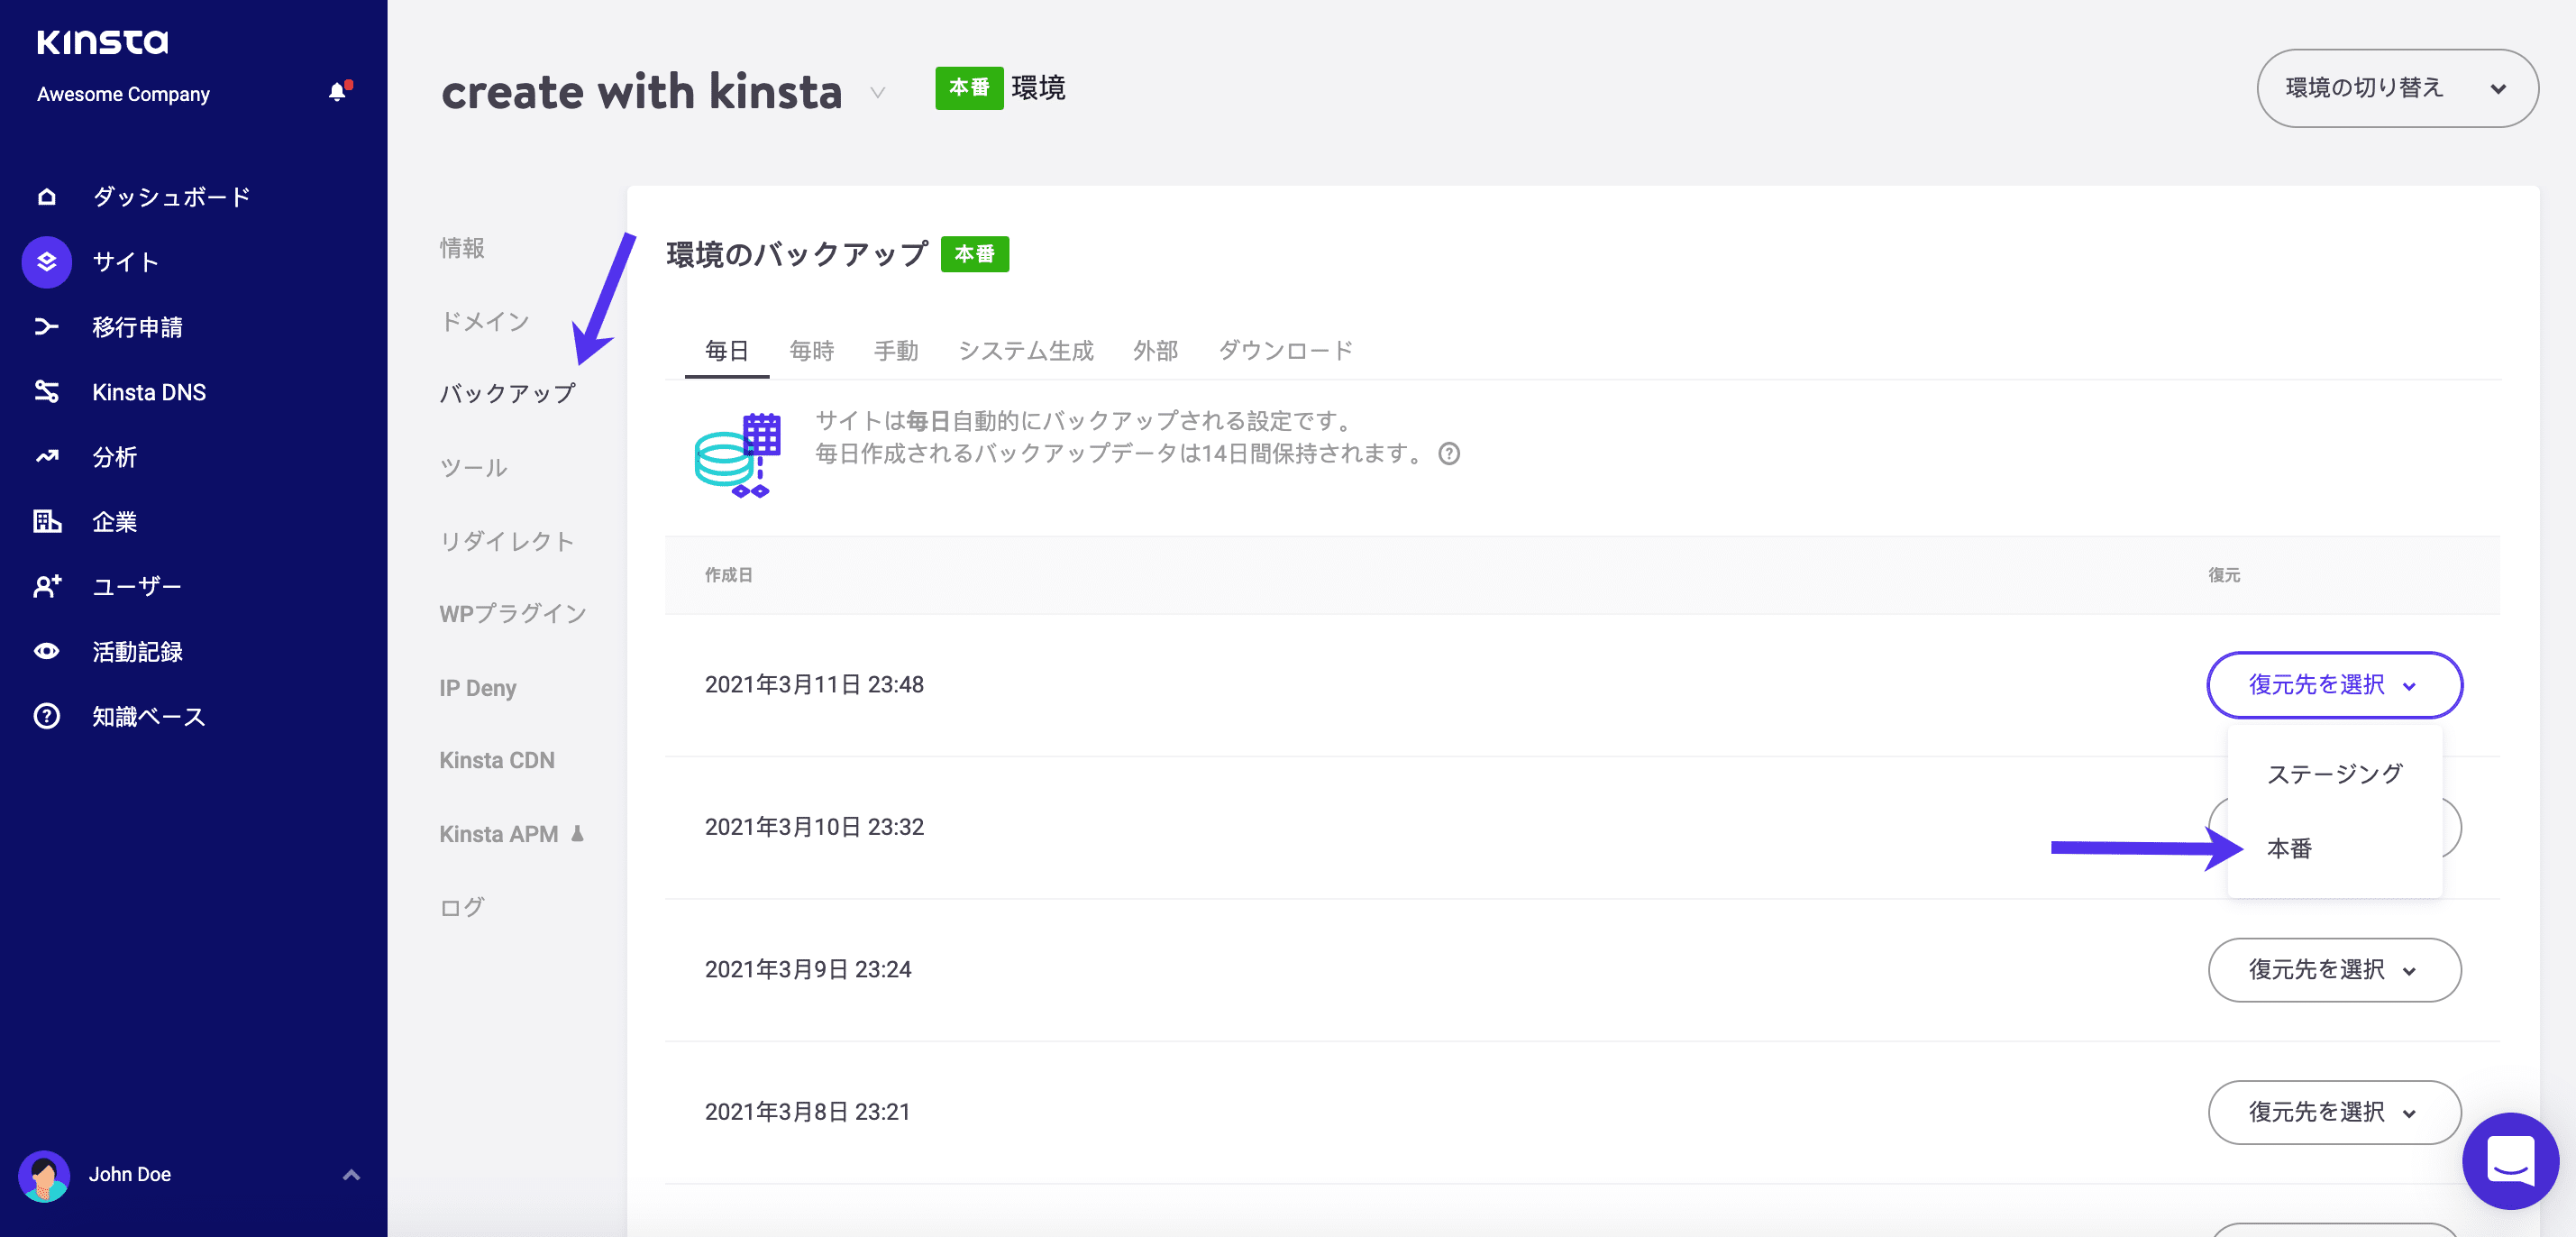Open the ダッシュボード icon in the sidebar
Viewport: 2576px width, 1237px height.
point(46,196)
